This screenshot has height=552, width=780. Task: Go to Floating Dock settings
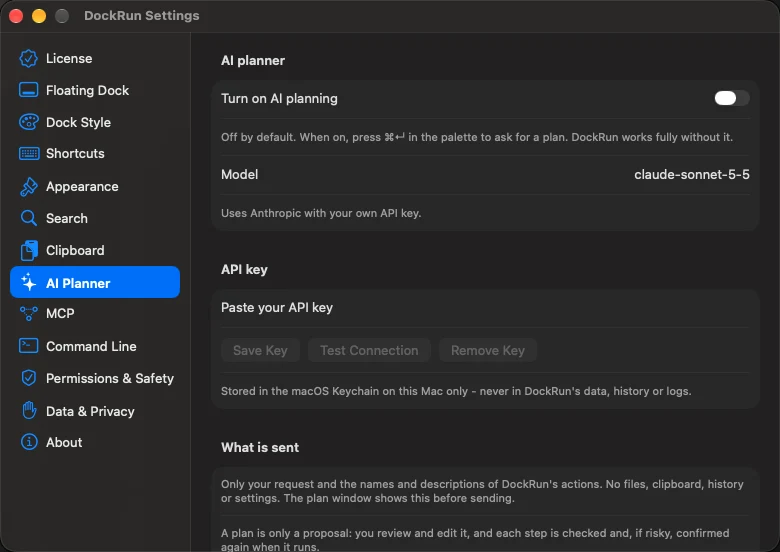[x=88, y=90]
